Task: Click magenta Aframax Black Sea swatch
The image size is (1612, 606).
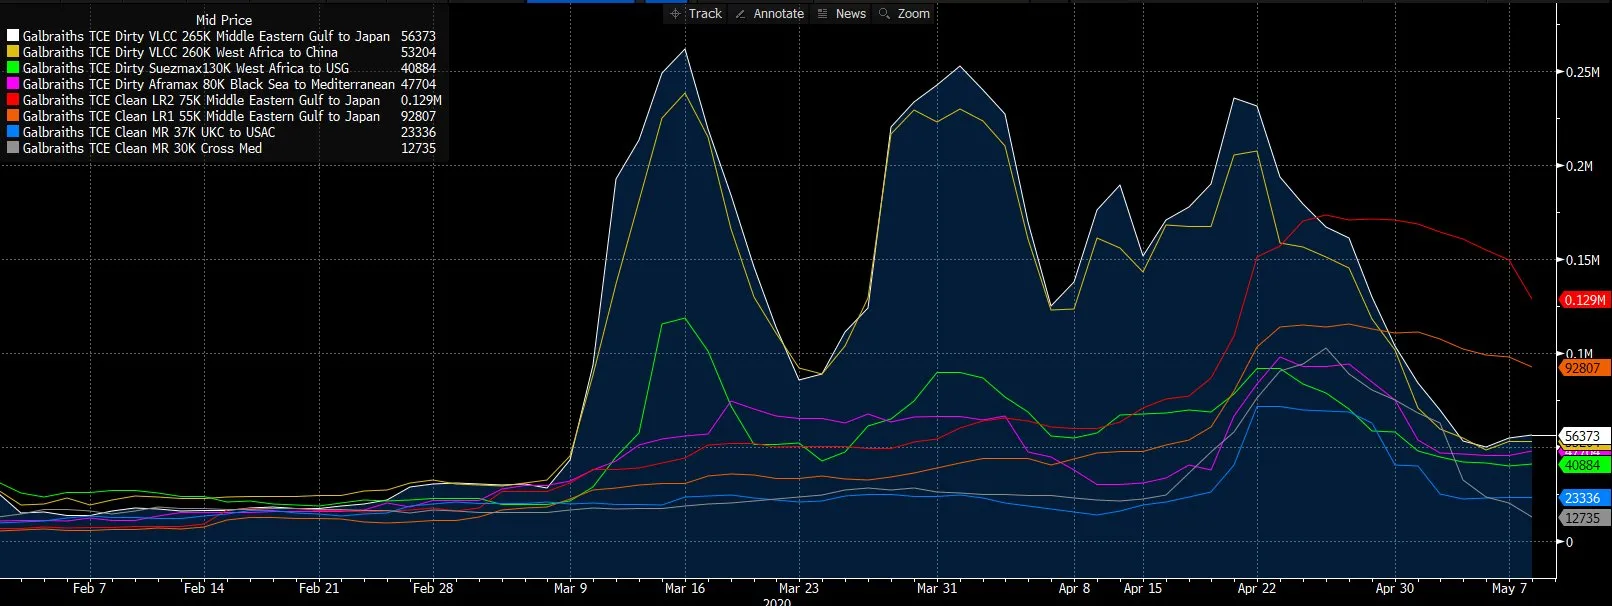Action: tap(13, 84)
